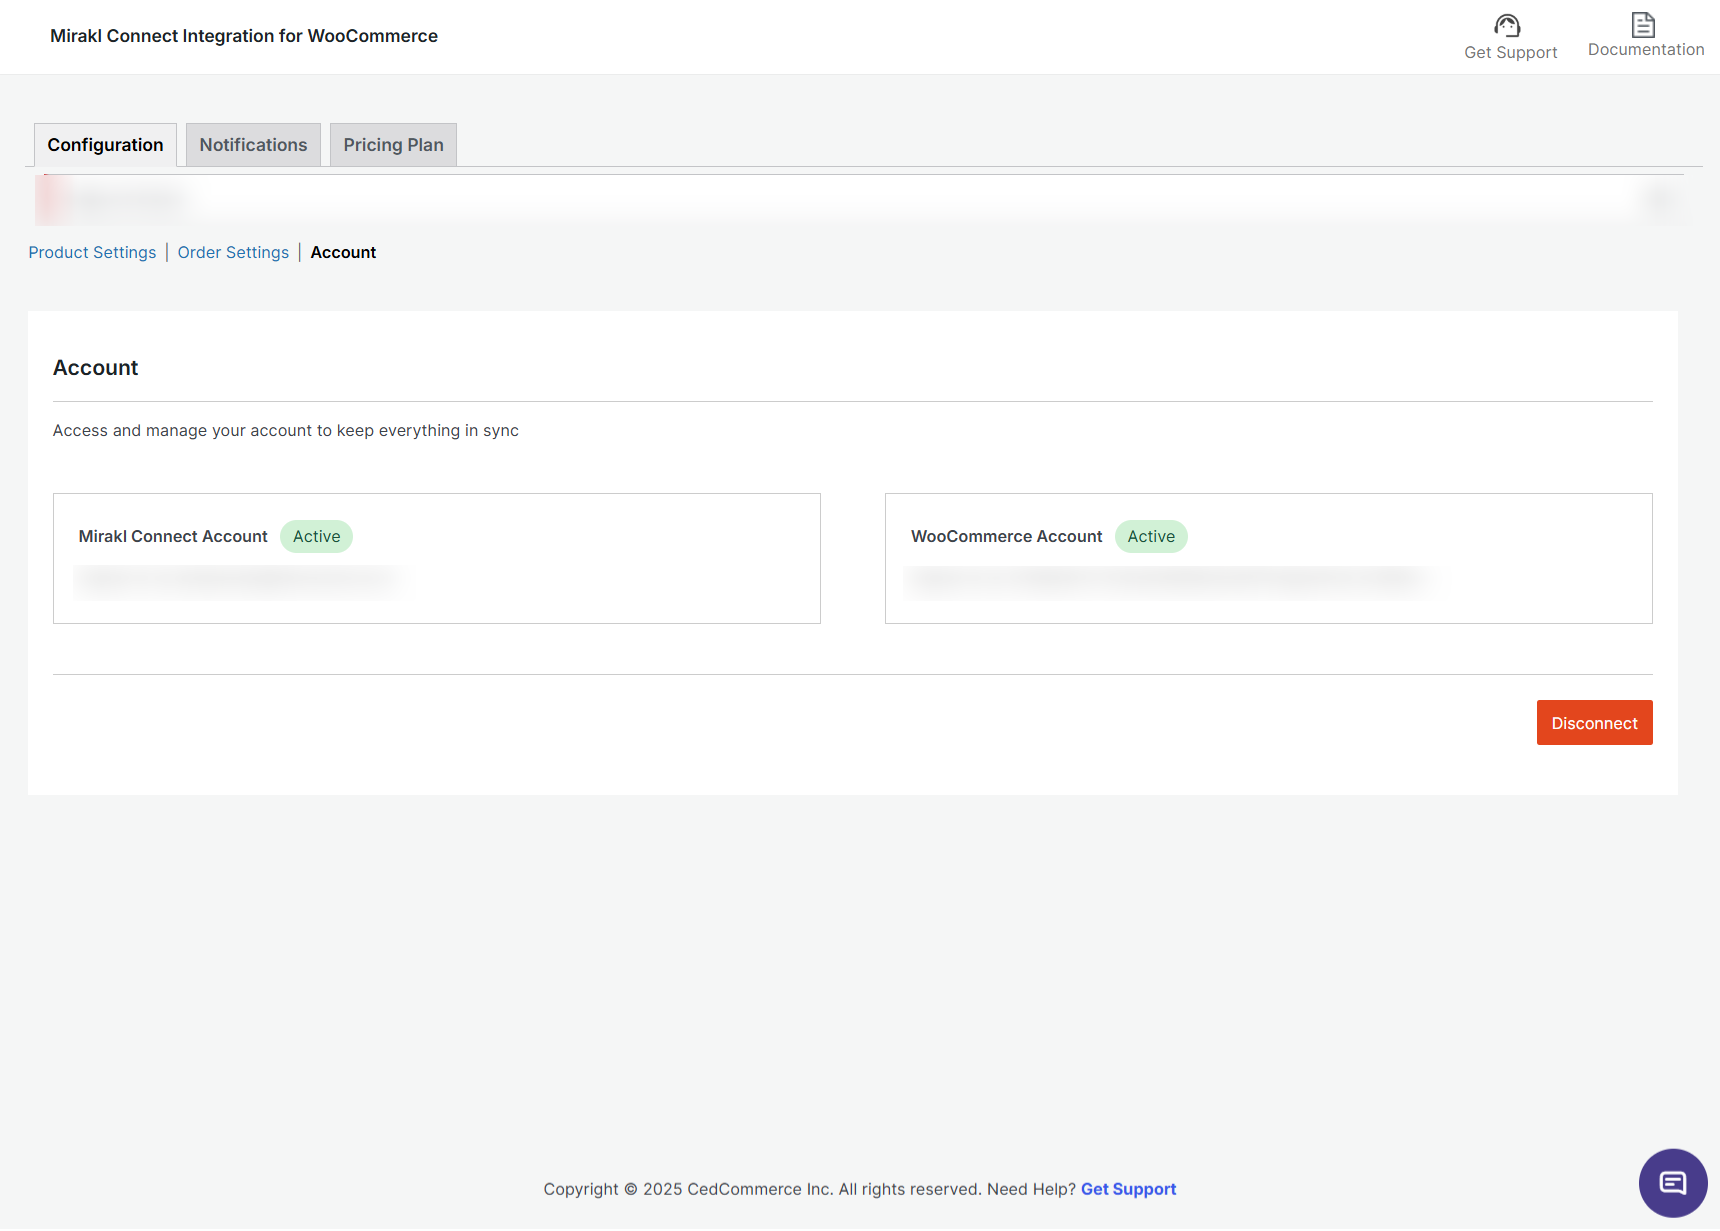This screenshot has height=1231, width=1720.
Task: Select the Mirakl Connect Account label
Action: tap(173, 536)
